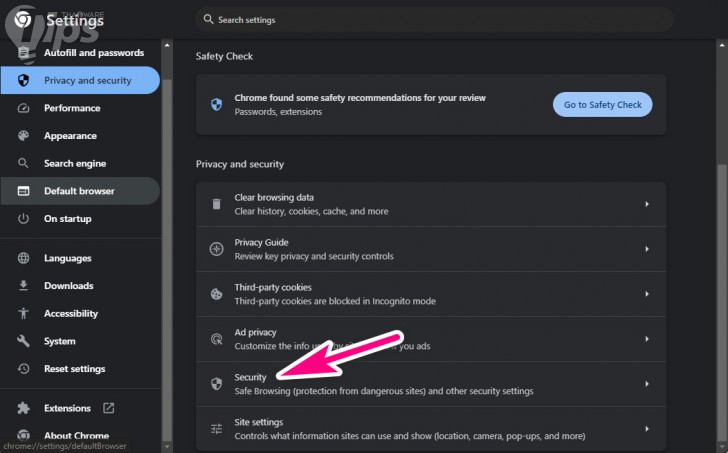Viewport: 728px width, 453px height.
Task: Select Default browser menu item
Action: tap(80, 191)
